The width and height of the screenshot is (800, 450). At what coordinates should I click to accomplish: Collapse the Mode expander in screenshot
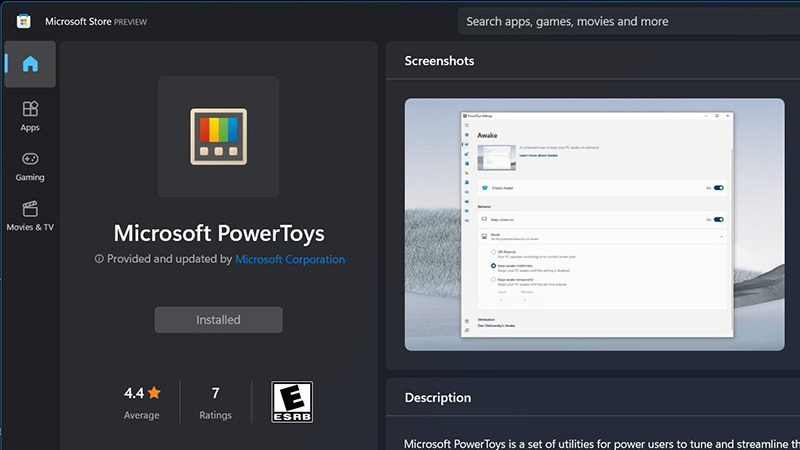click(x=721, y=237)
